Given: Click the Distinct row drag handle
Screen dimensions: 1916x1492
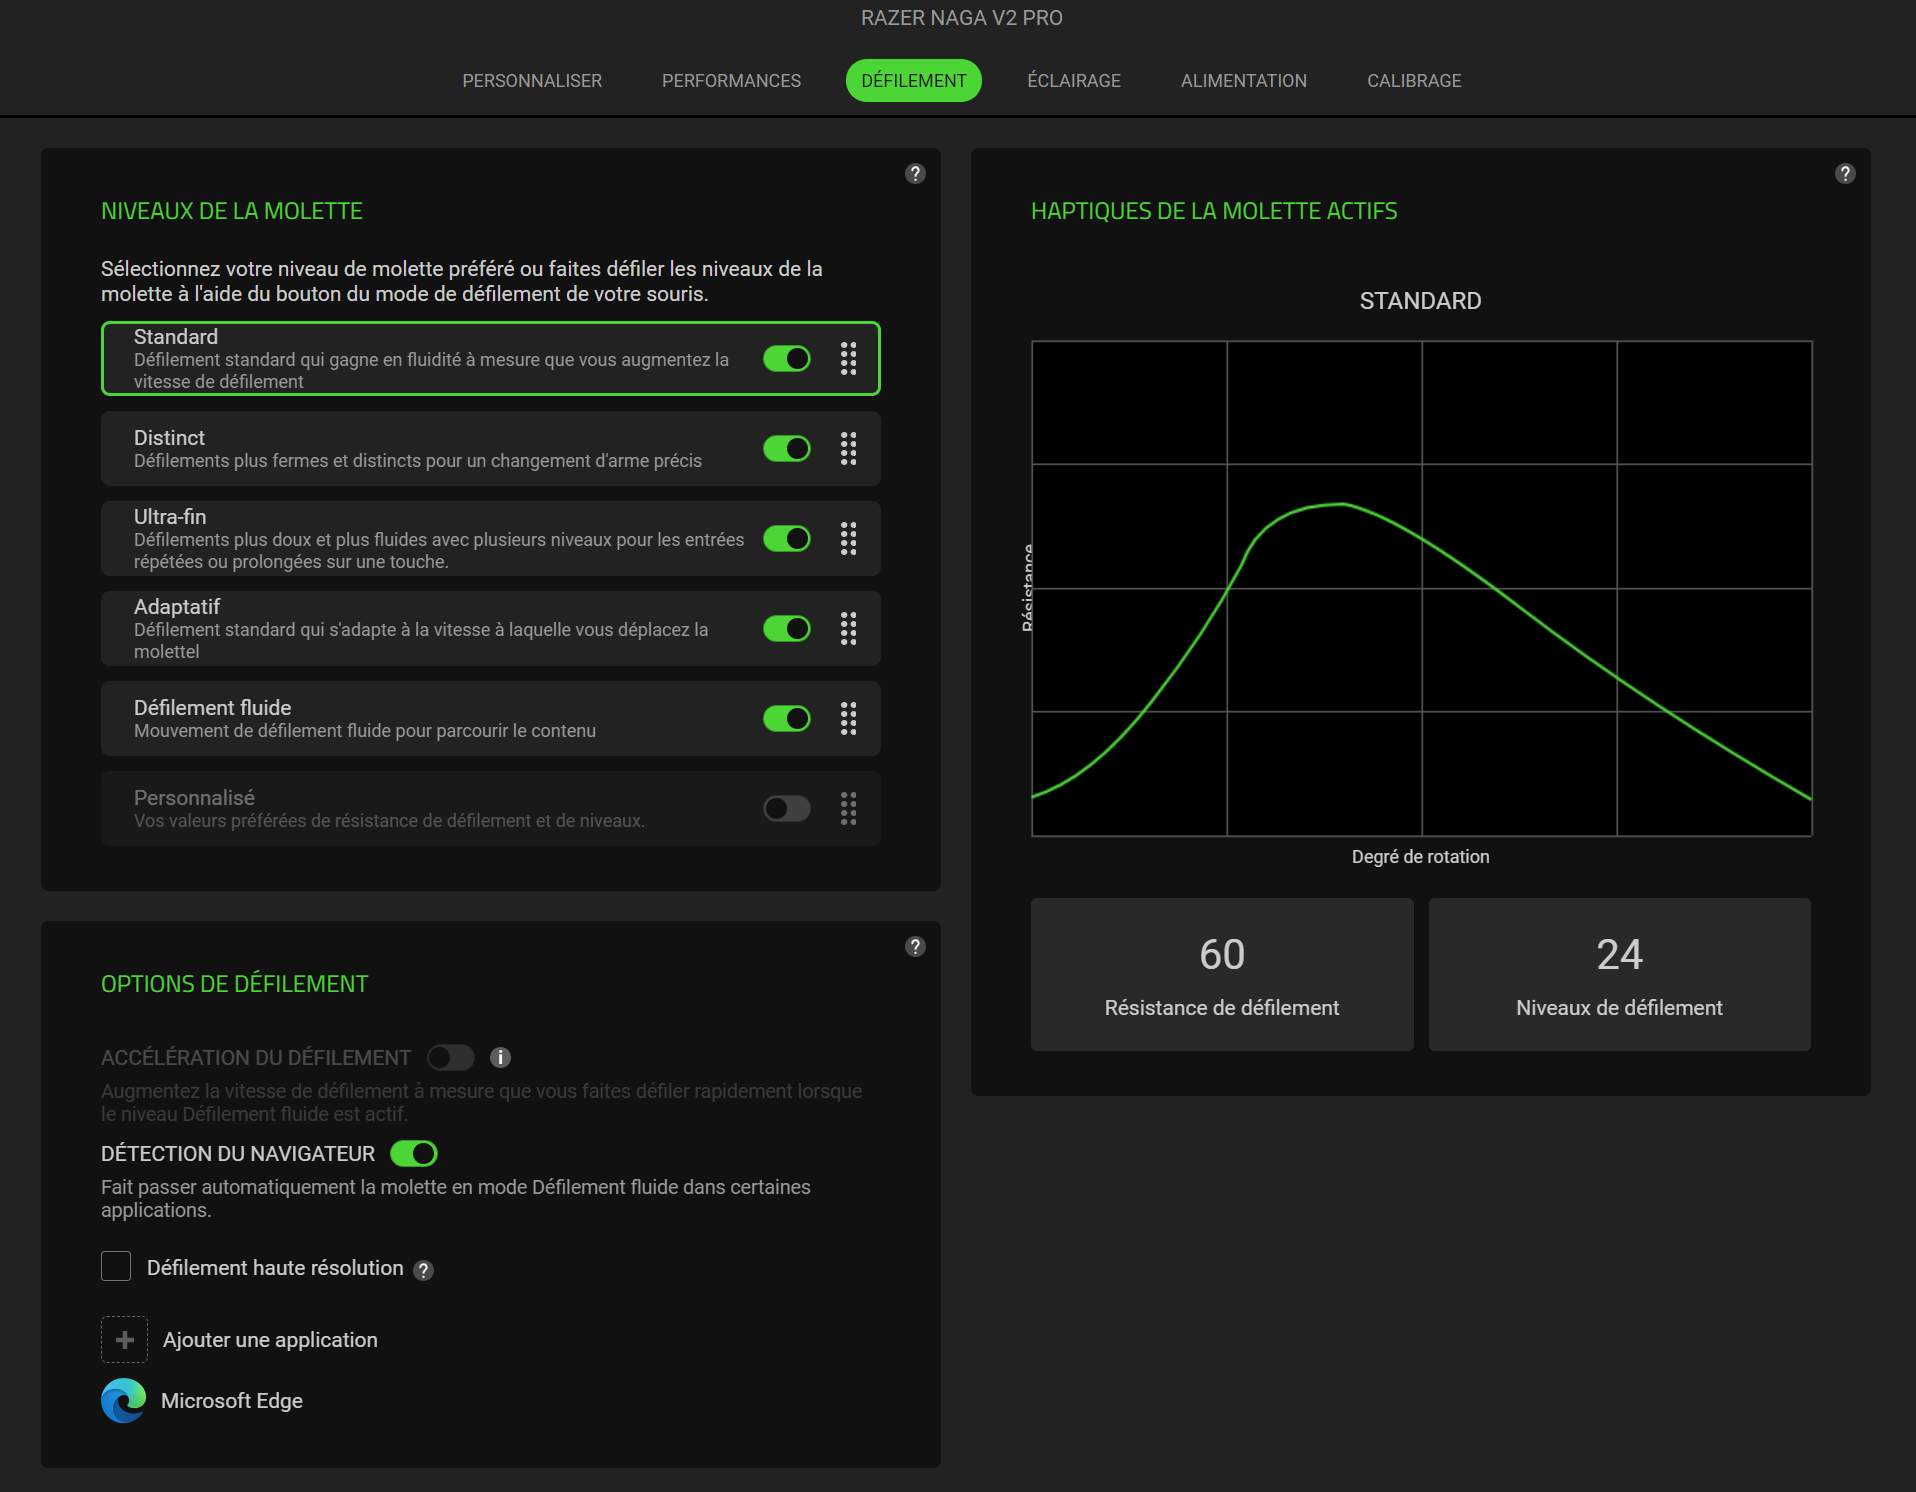Looking at the screenshot, I should [x=848, y=448].
